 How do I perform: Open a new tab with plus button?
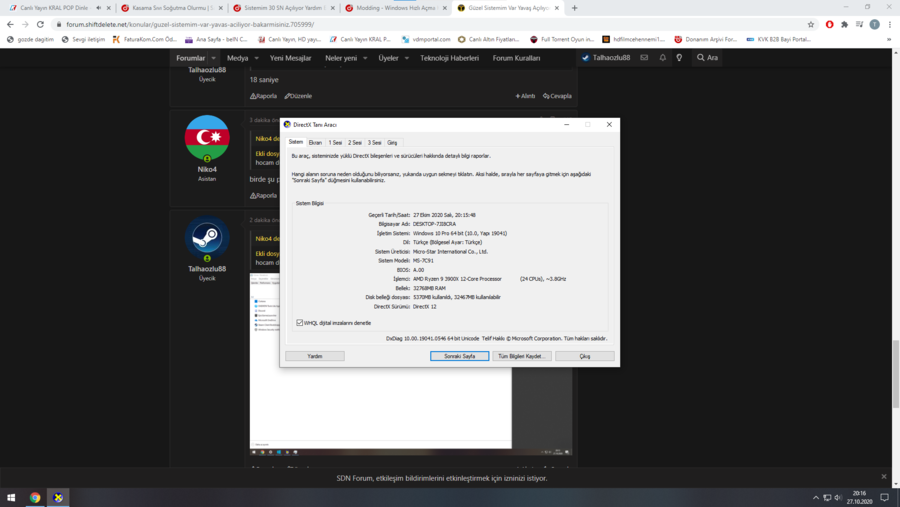click(x=575, y=8)
